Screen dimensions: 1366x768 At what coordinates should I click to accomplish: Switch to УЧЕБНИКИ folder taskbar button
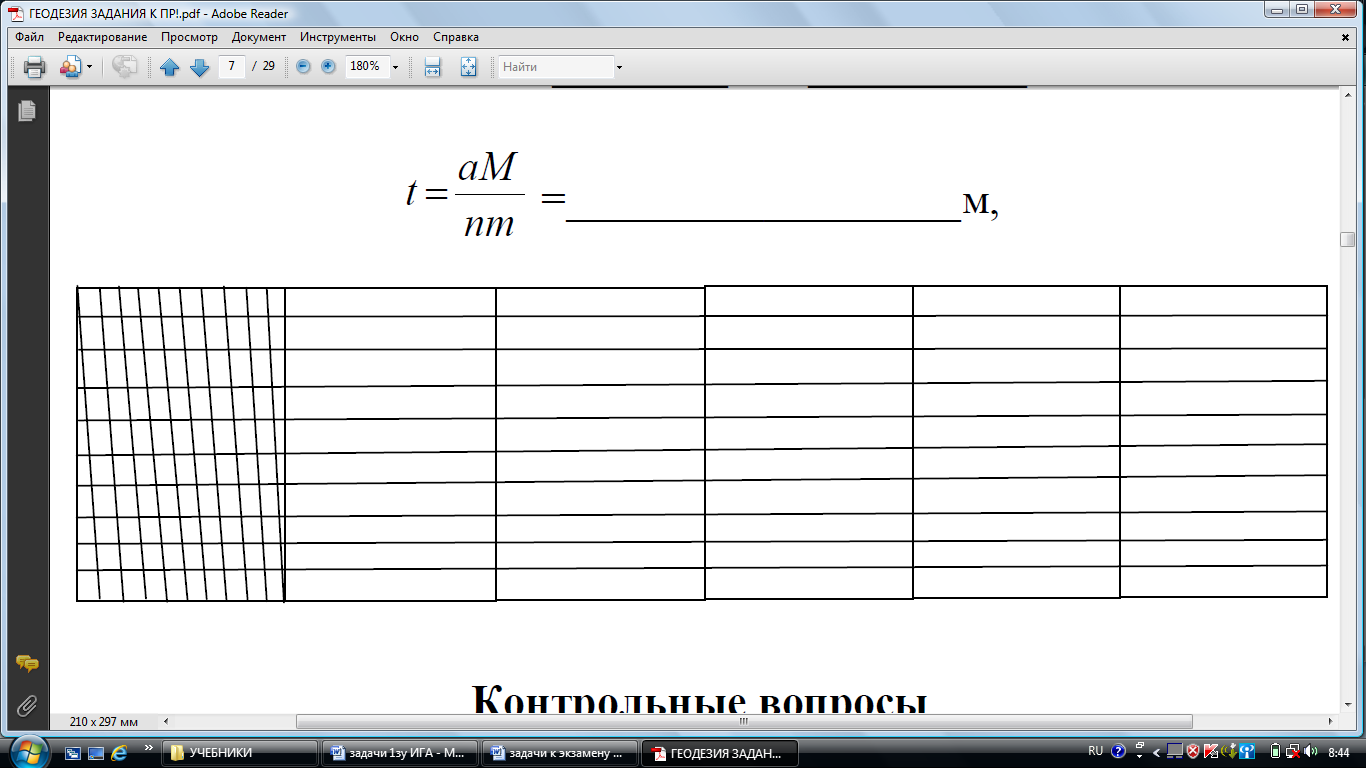click(x=240, y=753)
